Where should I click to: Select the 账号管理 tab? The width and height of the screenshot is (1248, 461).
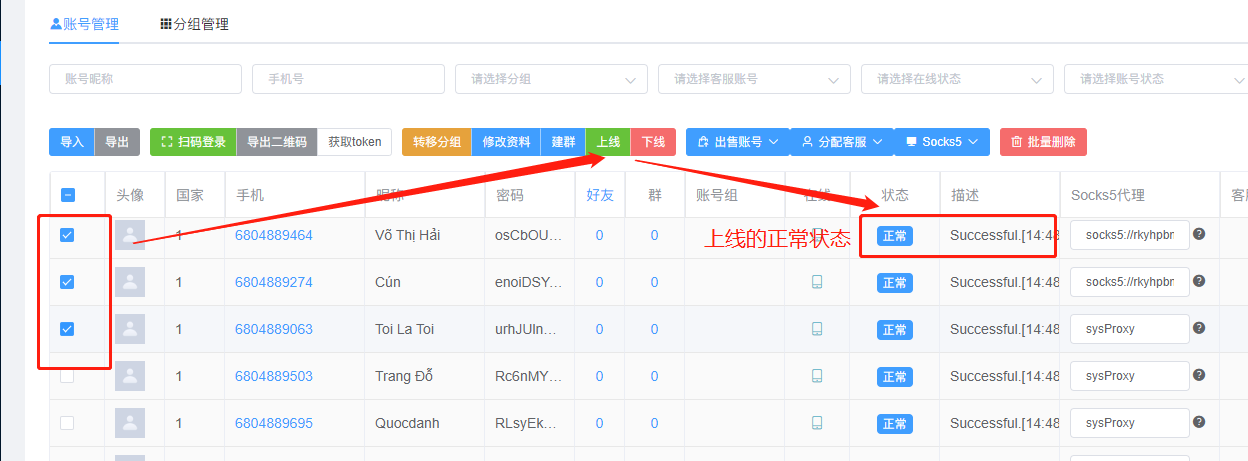[x=84, y=24]
